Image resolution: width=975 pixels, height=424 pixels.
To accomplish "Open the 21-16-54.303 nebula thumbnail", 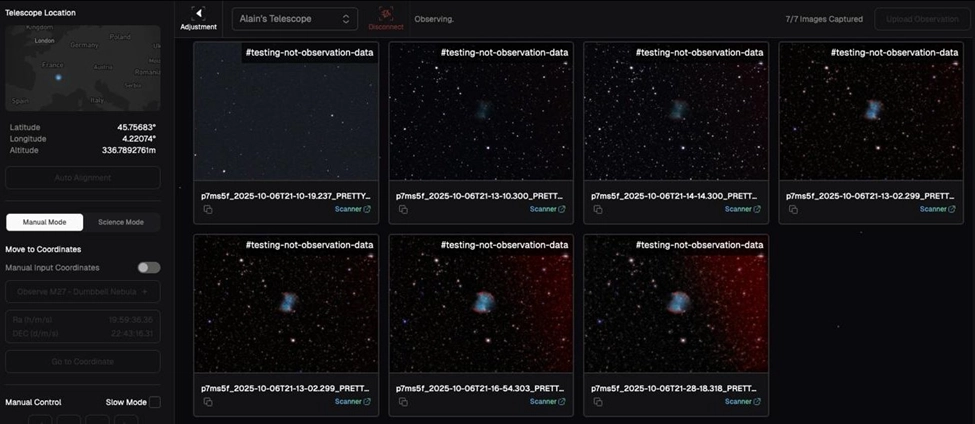I will 481,303.
